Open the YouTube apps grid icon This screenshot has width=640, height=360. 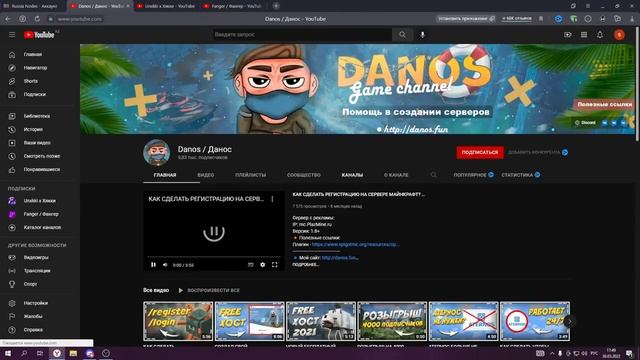tap(584, 35)
